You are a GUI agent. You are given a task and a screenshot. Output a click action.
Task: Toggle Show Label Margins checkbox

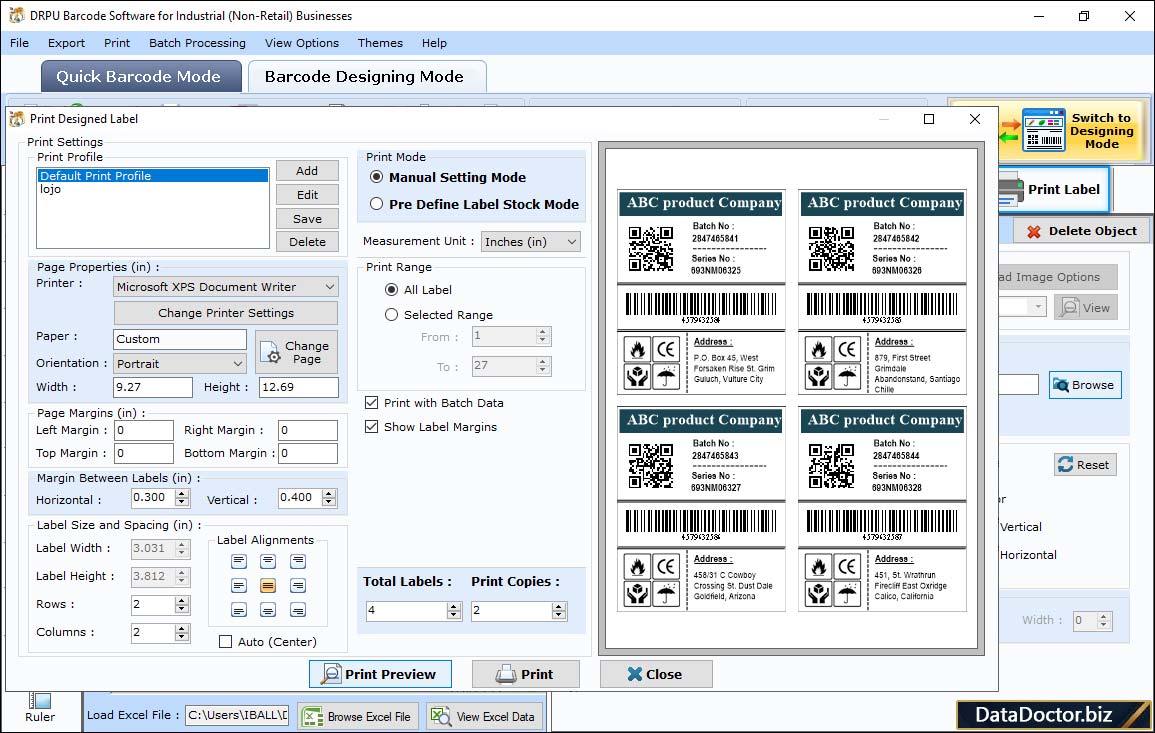coord(372,427)
